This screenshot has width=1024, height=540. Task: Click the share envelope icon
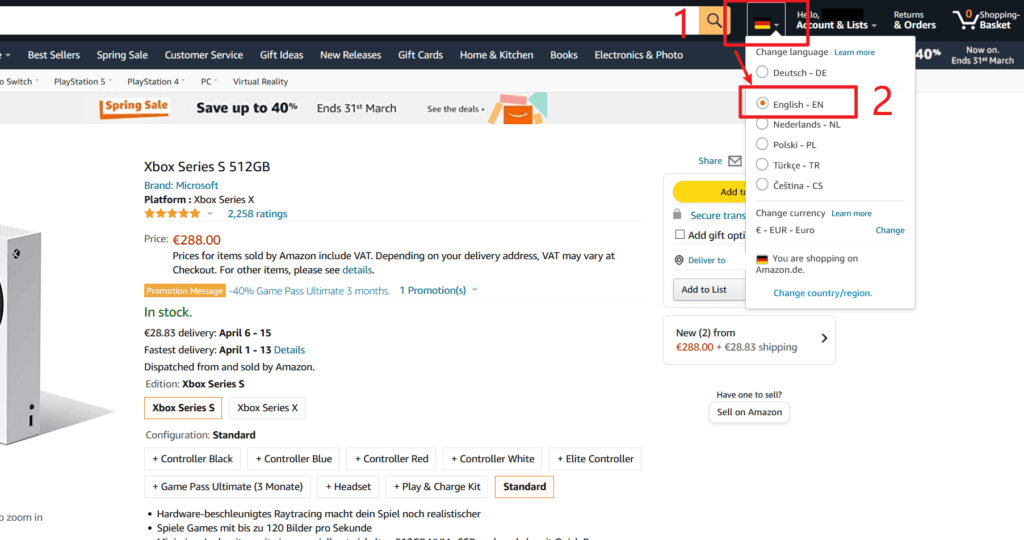[735, 160]
